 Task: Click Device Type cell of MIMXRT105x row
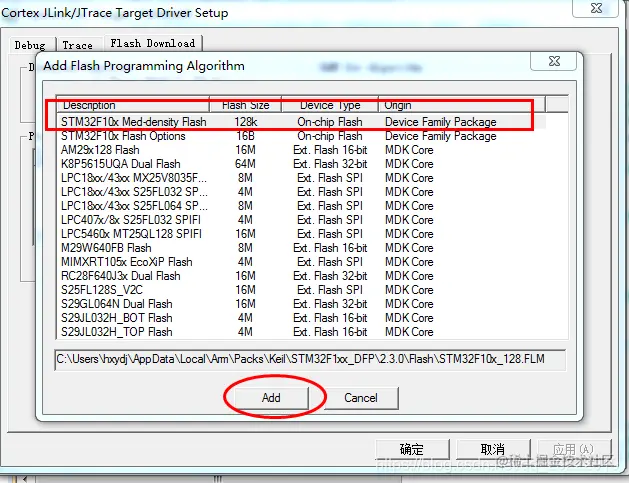[330, 262]
